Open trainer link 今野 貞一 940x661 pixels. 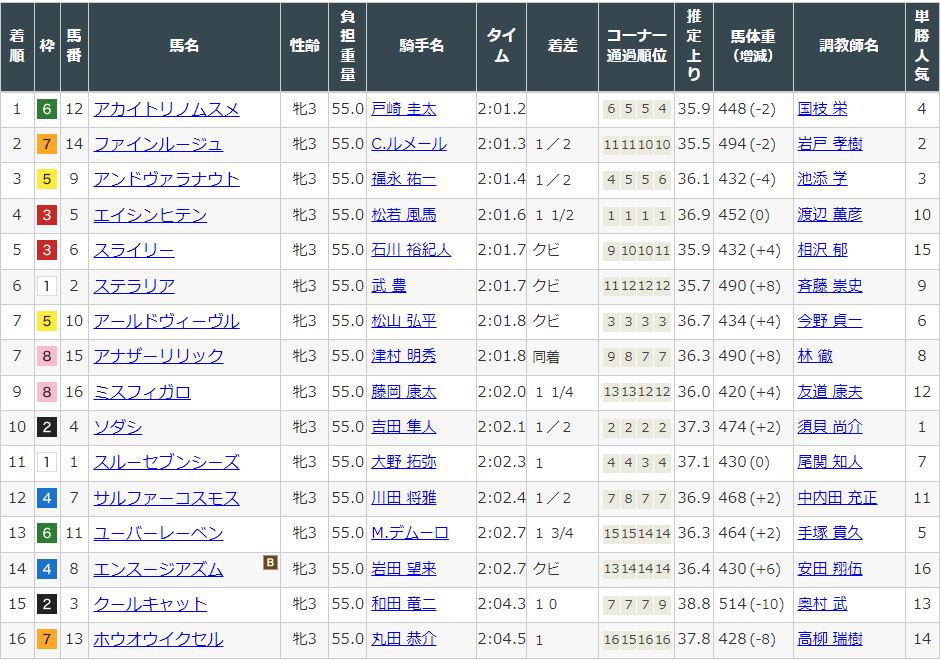pyautogui.click(x=830, y=321)
